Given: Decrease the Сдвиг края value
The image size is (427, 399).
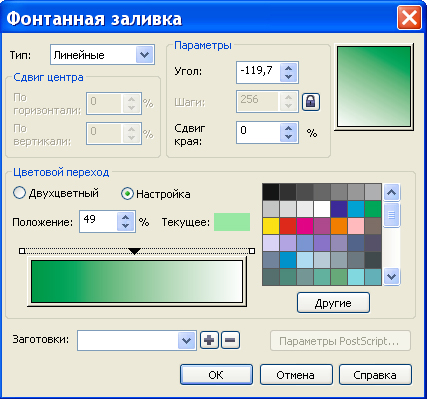Looking at the screenshot, I should [288, 137].
